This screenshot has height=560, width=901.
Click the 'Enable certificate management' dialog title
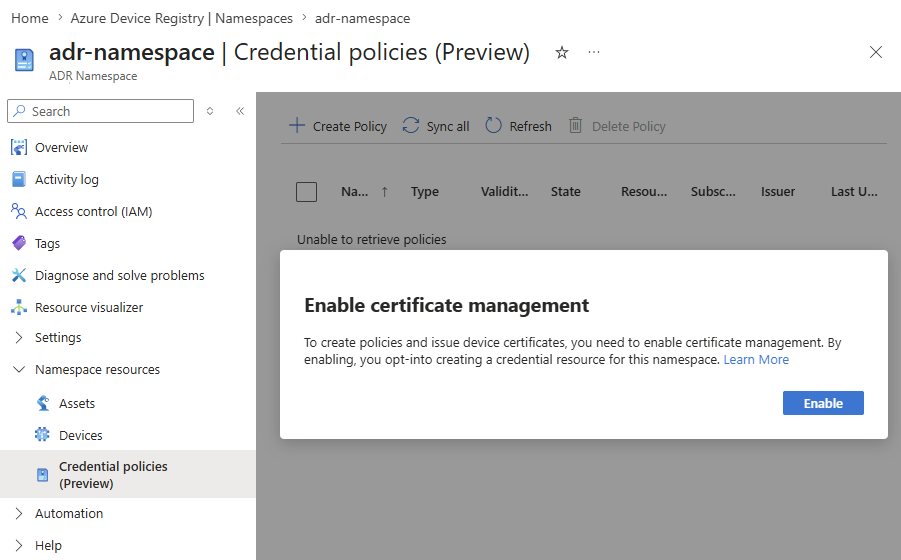tap(446, 306)
